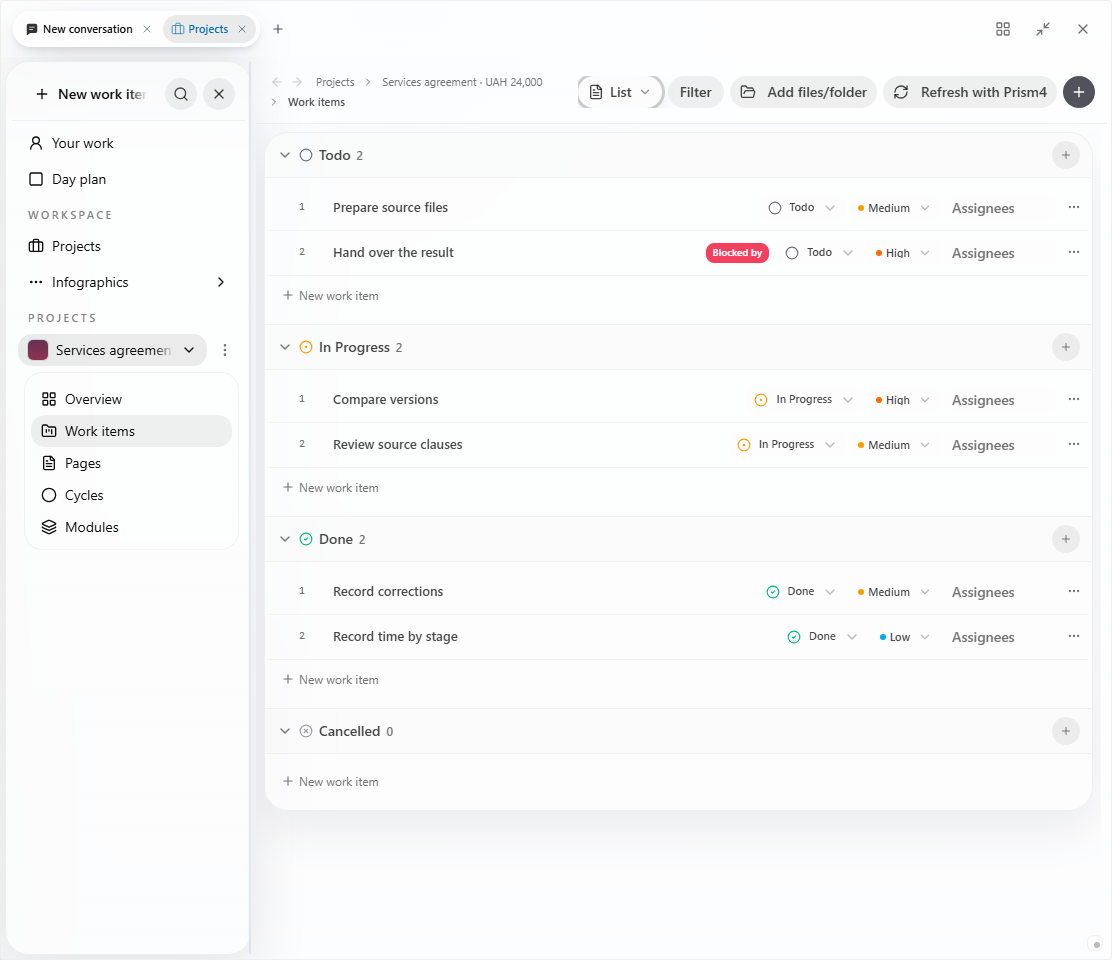Open the Services agreement project dropdown

189,350
